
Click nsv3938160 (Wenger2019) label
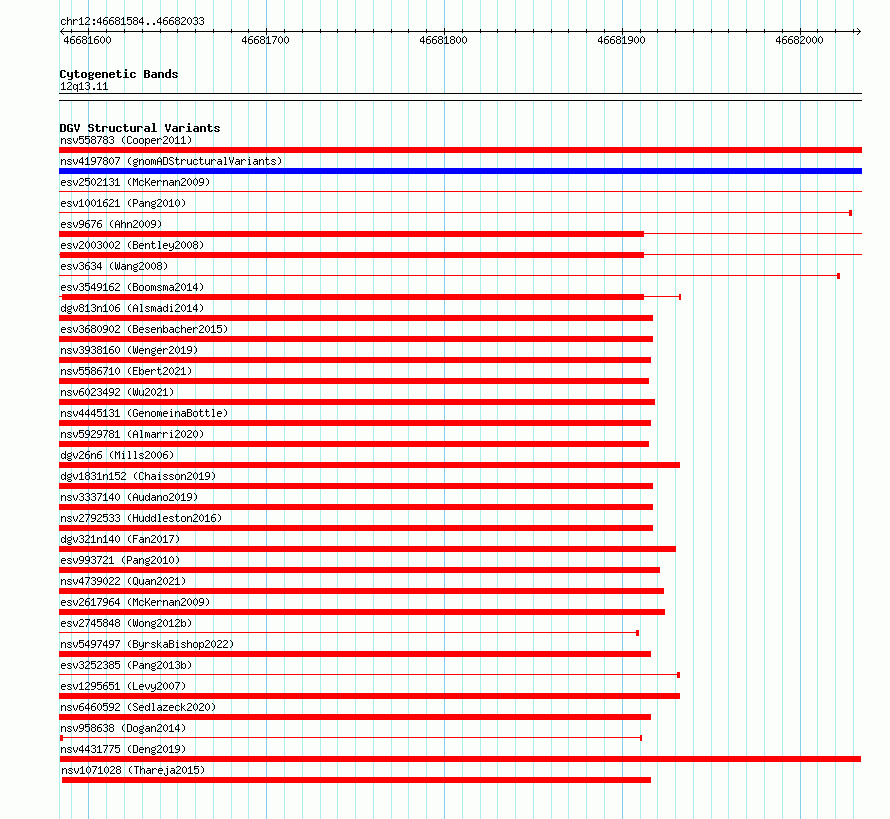pyautogui.click(x=129, y=350)
